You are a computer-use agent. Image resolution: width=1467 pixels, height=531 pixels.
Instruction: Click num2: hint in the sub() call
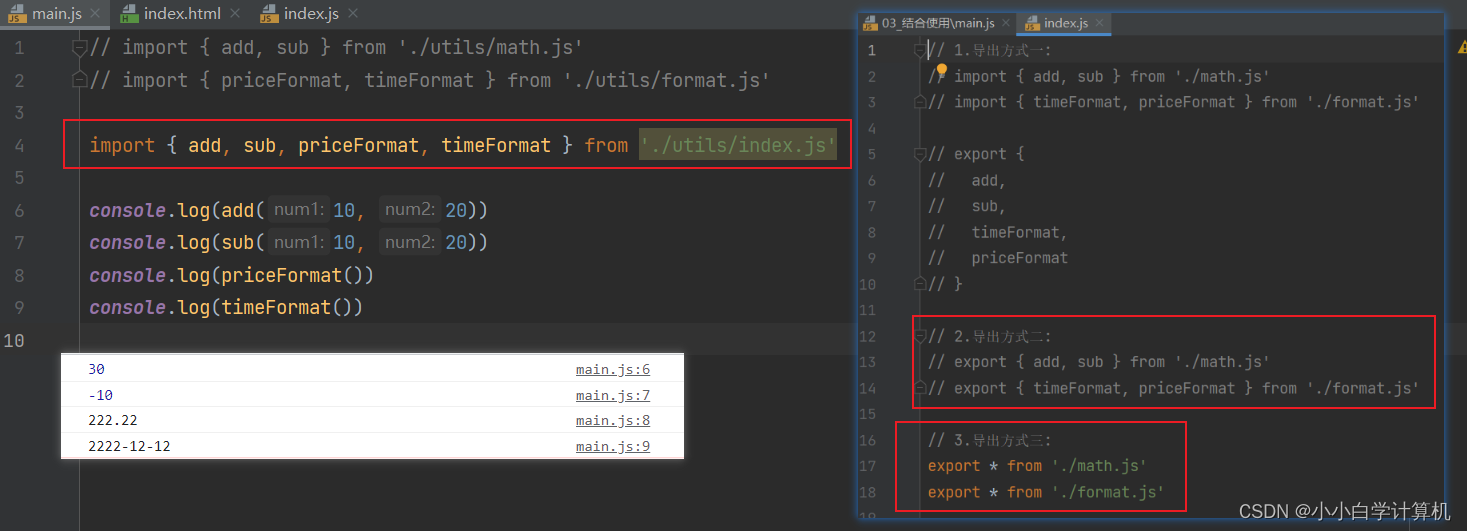click(410, 242)
